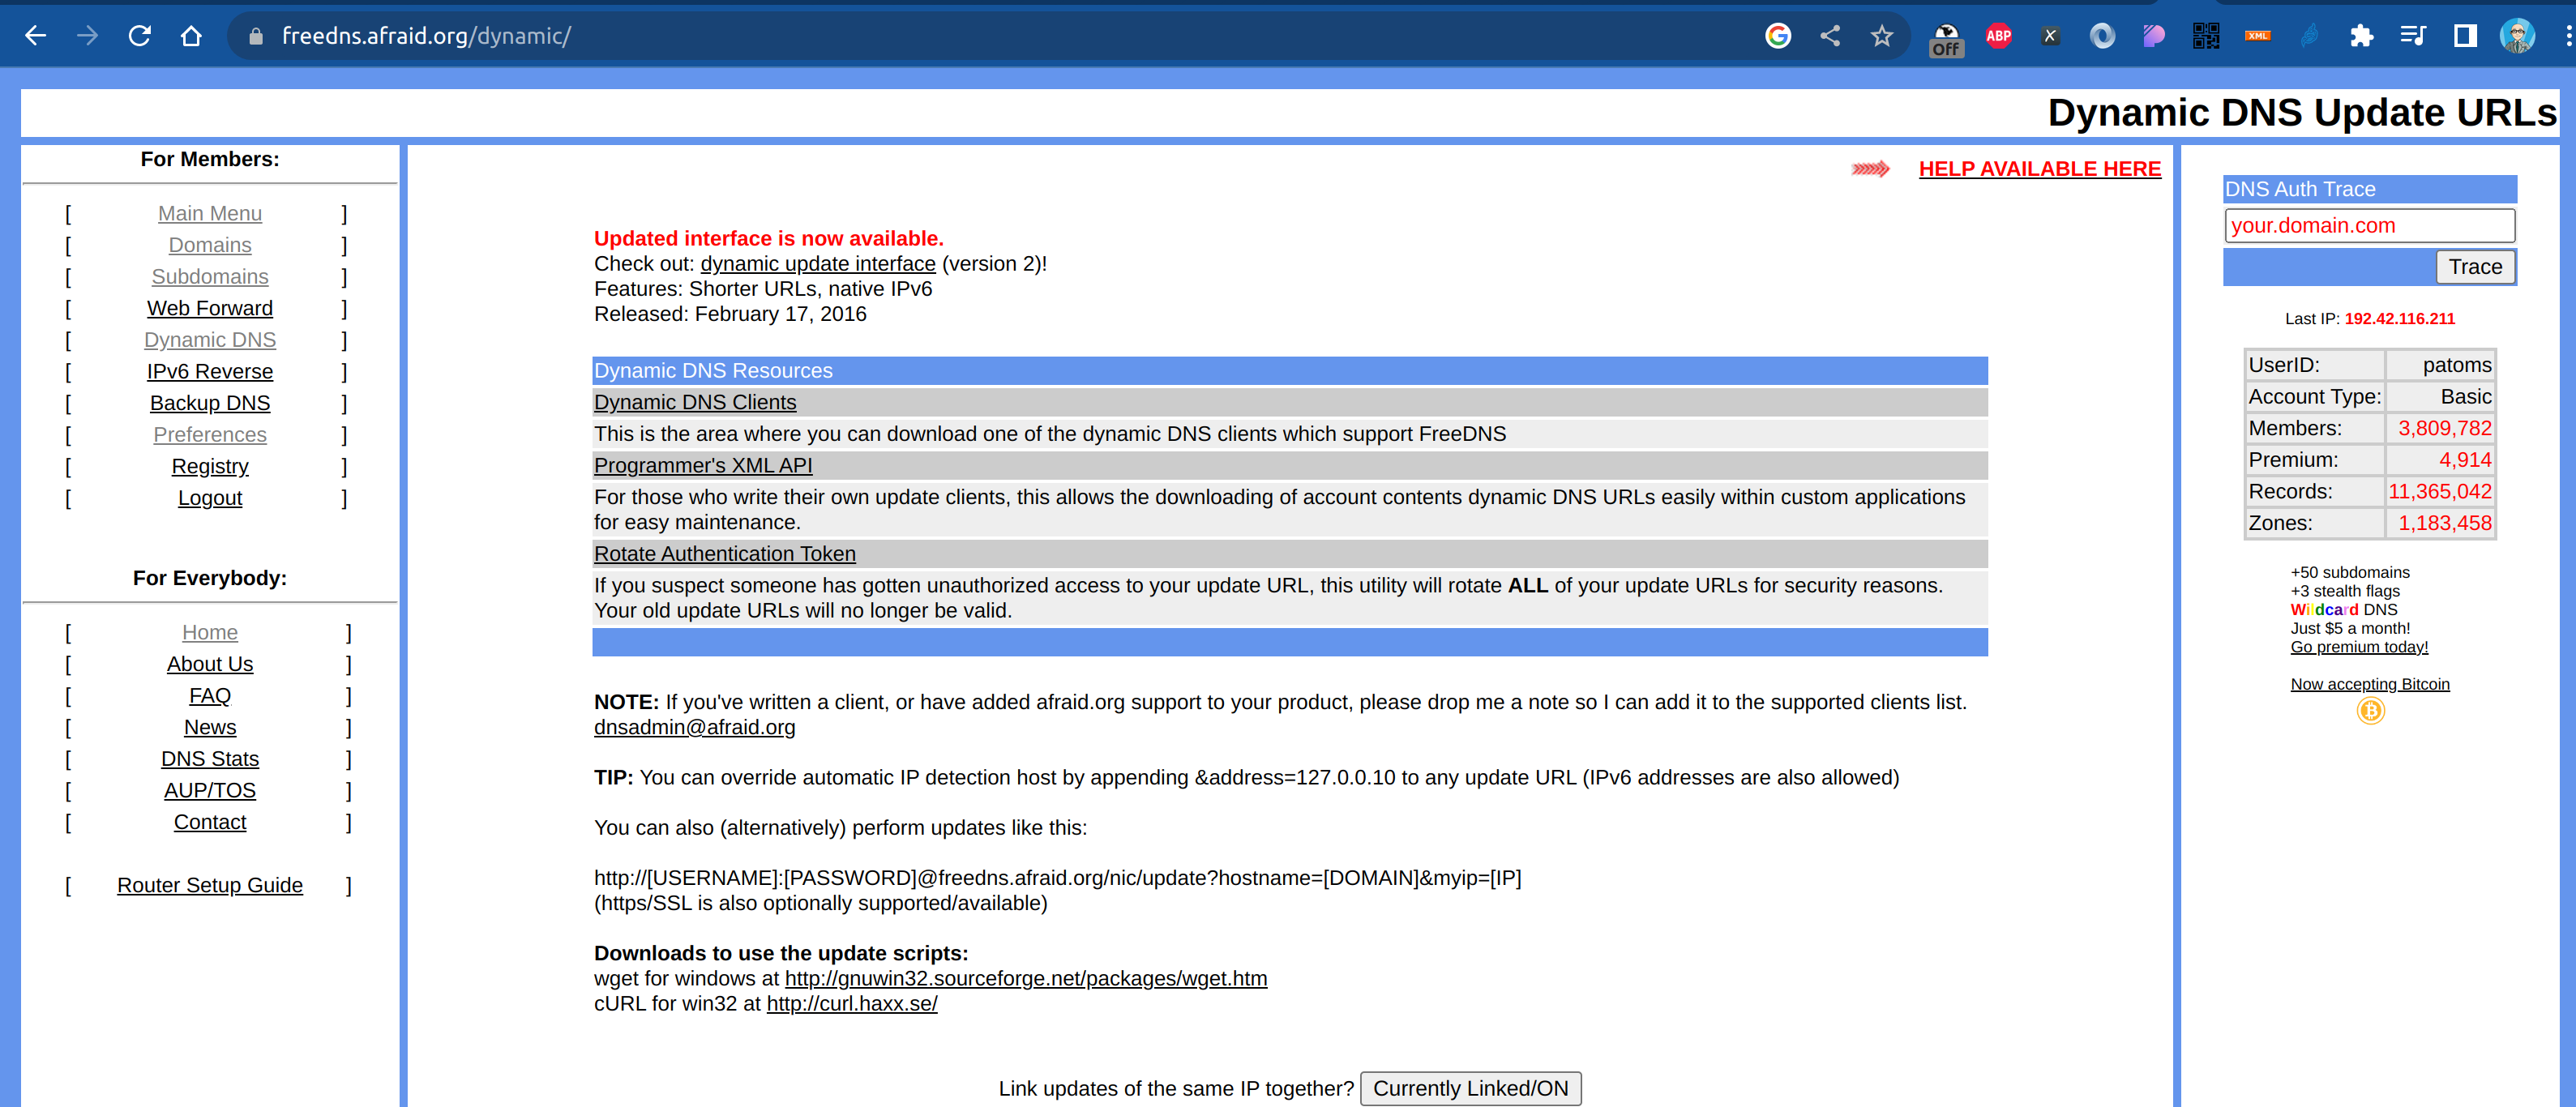Click the Last IP 192.42.116.211 value
Screen dimensions: 2576x1107
pyautogui.click(x=2399, y=319)
